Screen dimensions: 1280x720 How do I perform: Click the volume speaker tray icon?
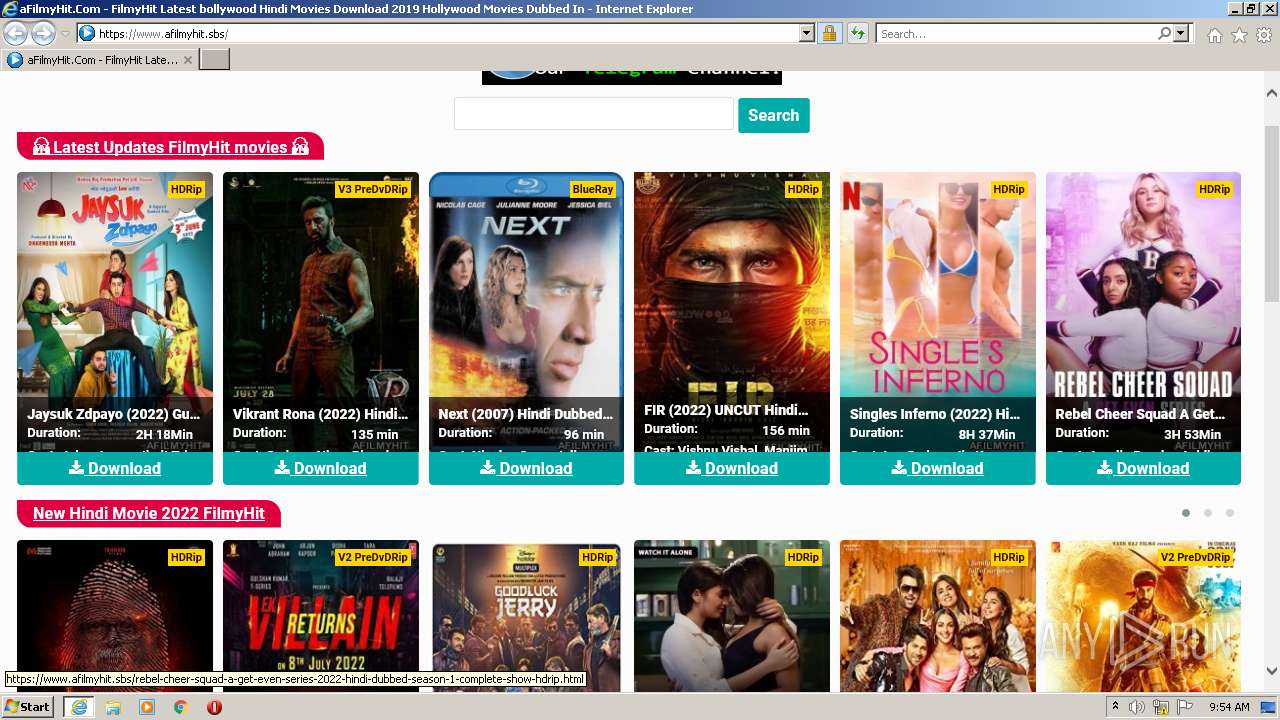(1137, 707)
